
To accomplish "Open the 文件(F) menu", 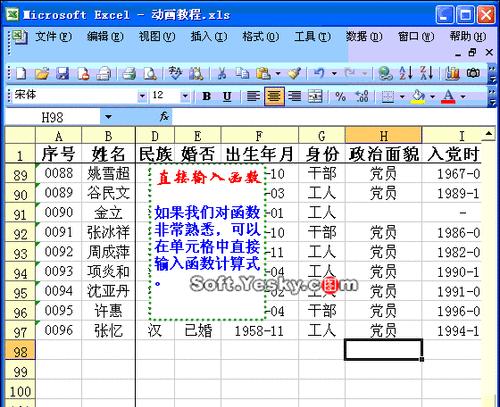I will click(x=53, y=36).
